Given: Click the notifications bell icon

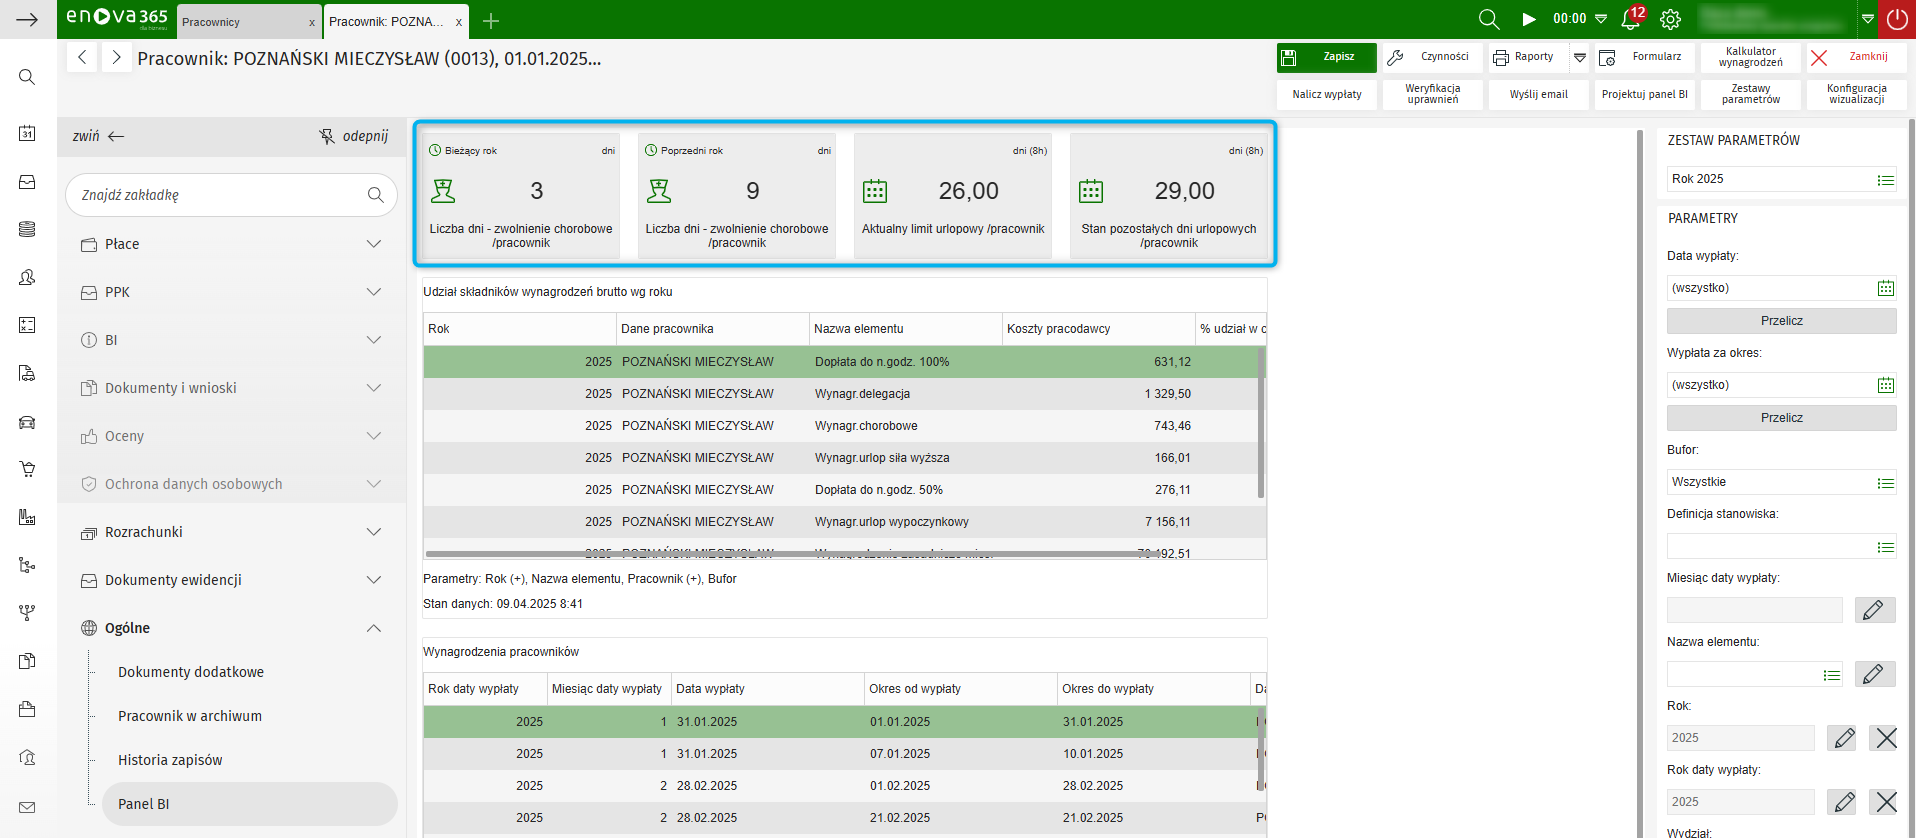Looking at the screenshot, I should tap(1631, 19).
